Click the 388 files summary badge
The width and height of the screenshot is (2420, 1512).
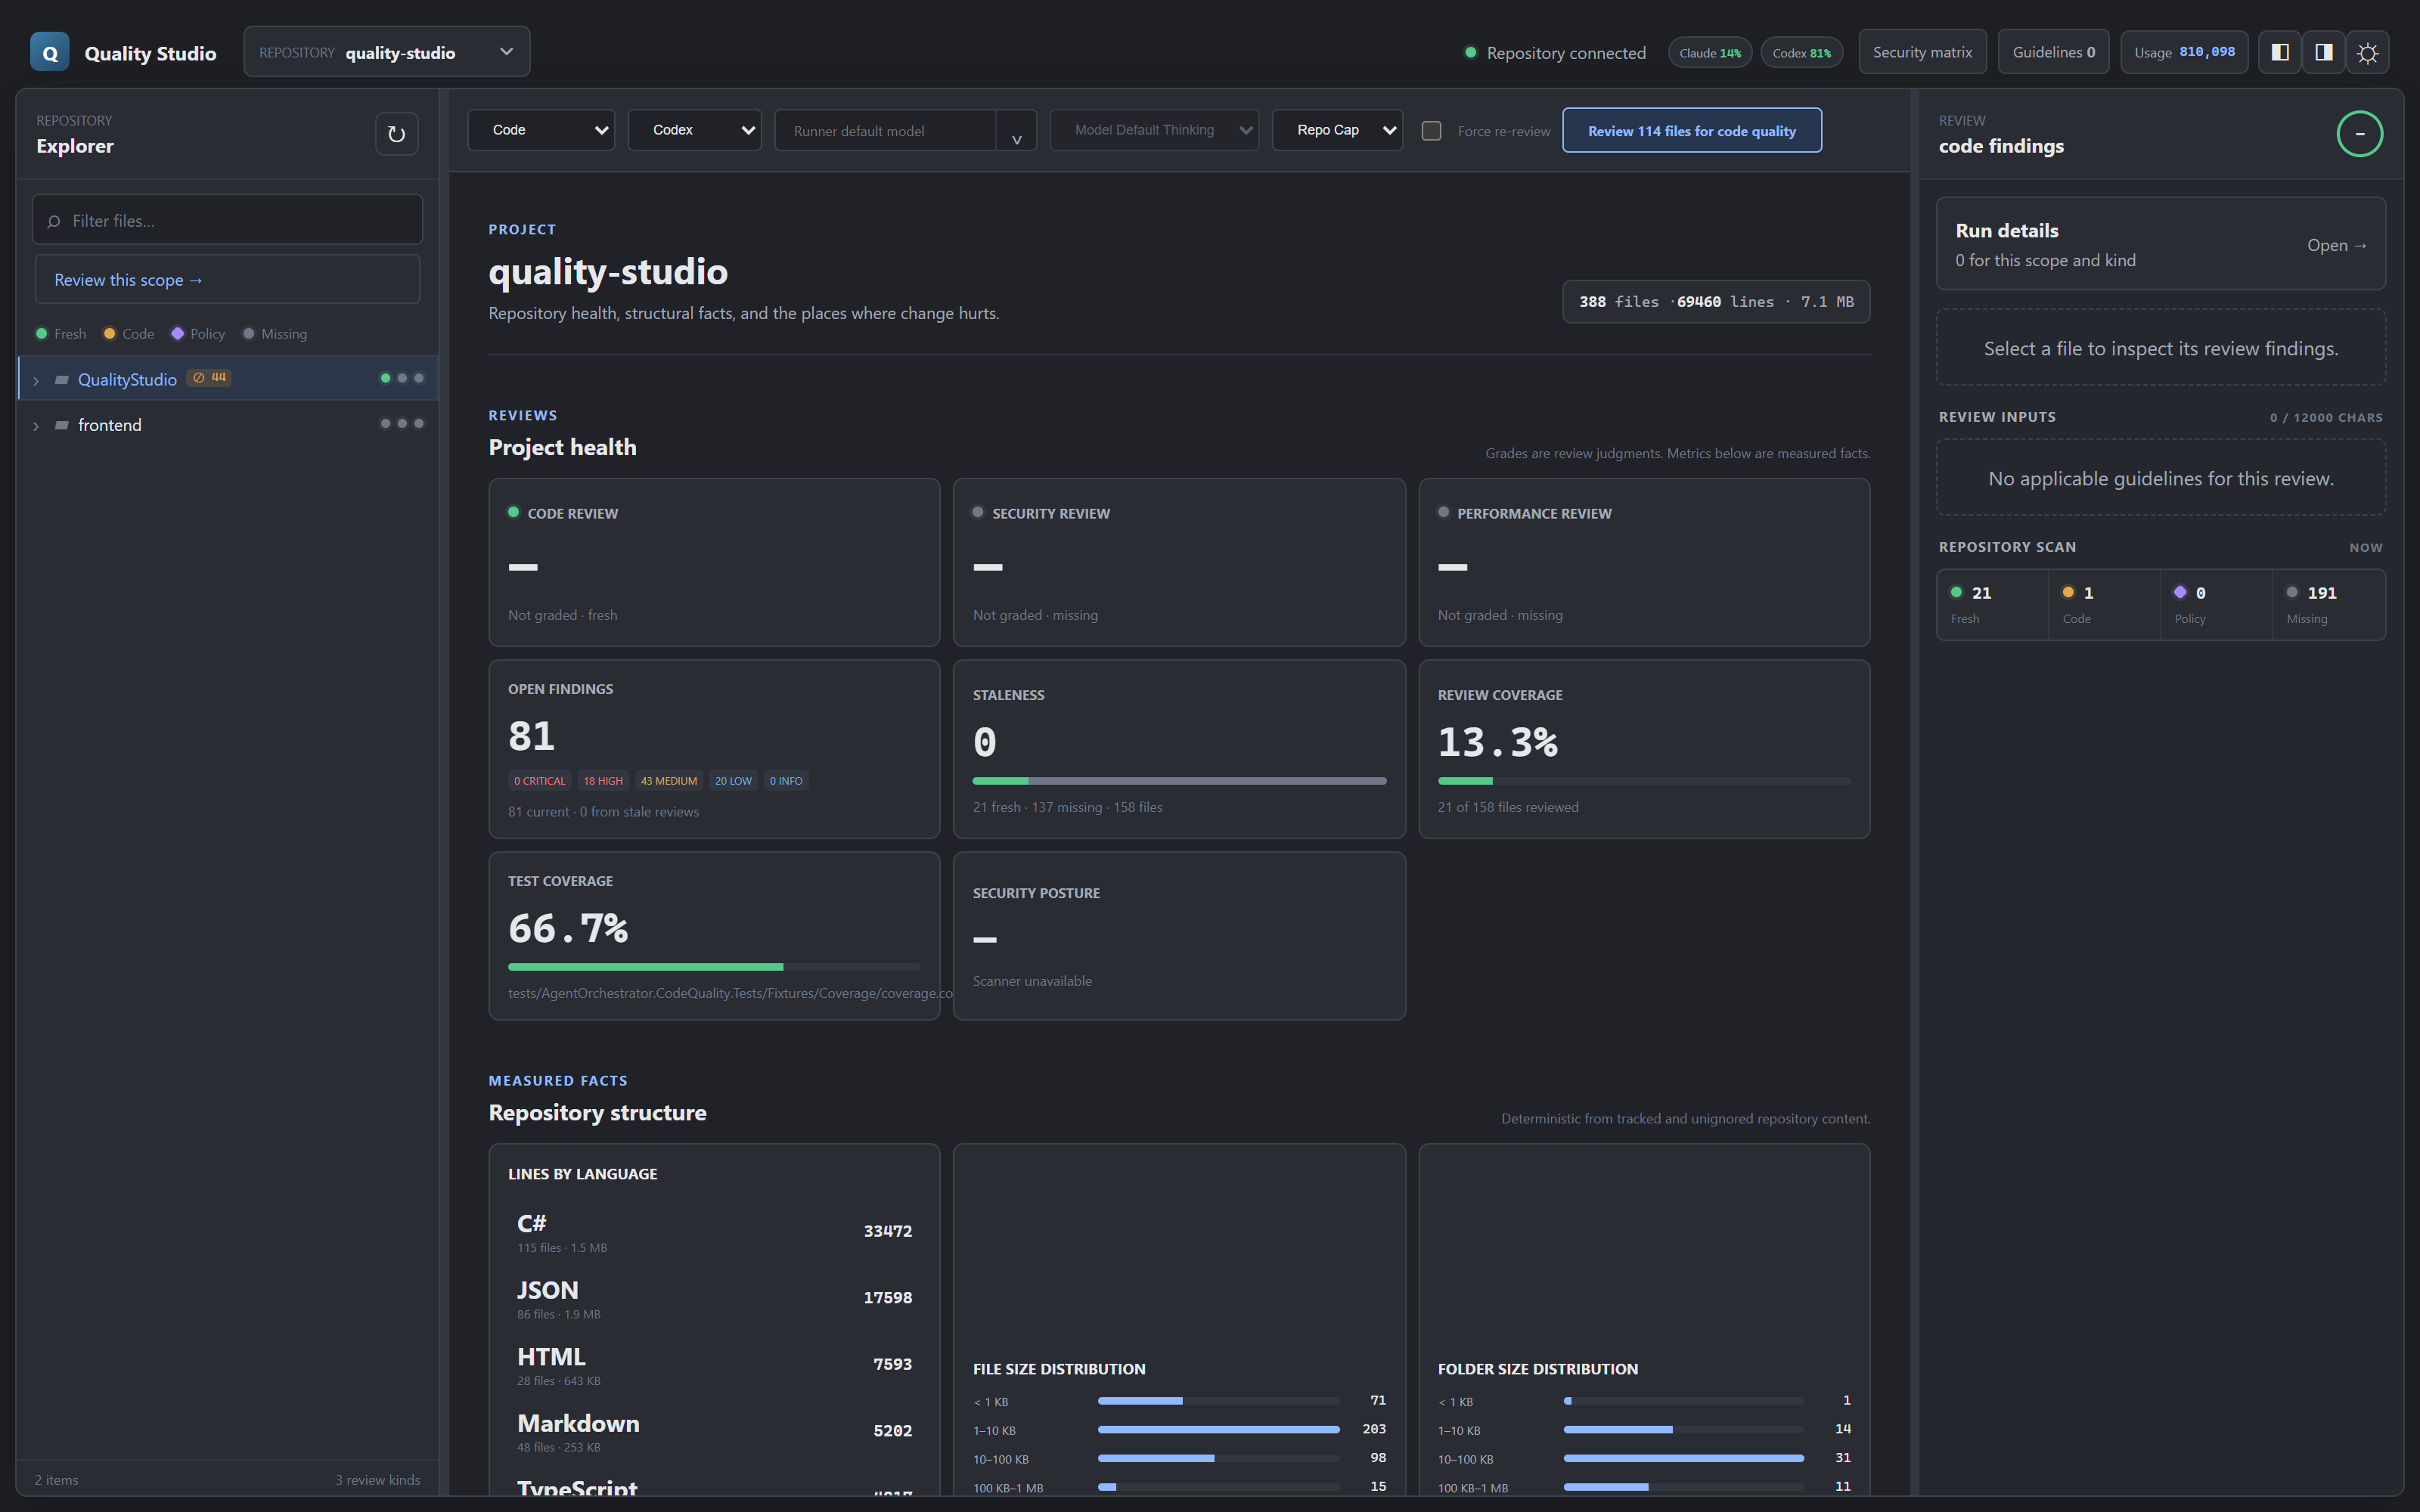point(1716,302)
